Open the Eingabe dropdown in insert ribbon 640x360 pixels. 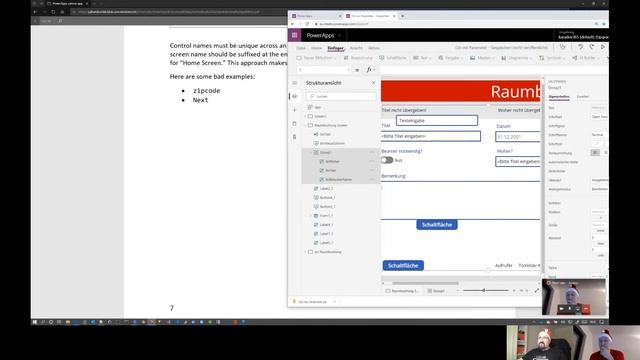coord(450,58)
